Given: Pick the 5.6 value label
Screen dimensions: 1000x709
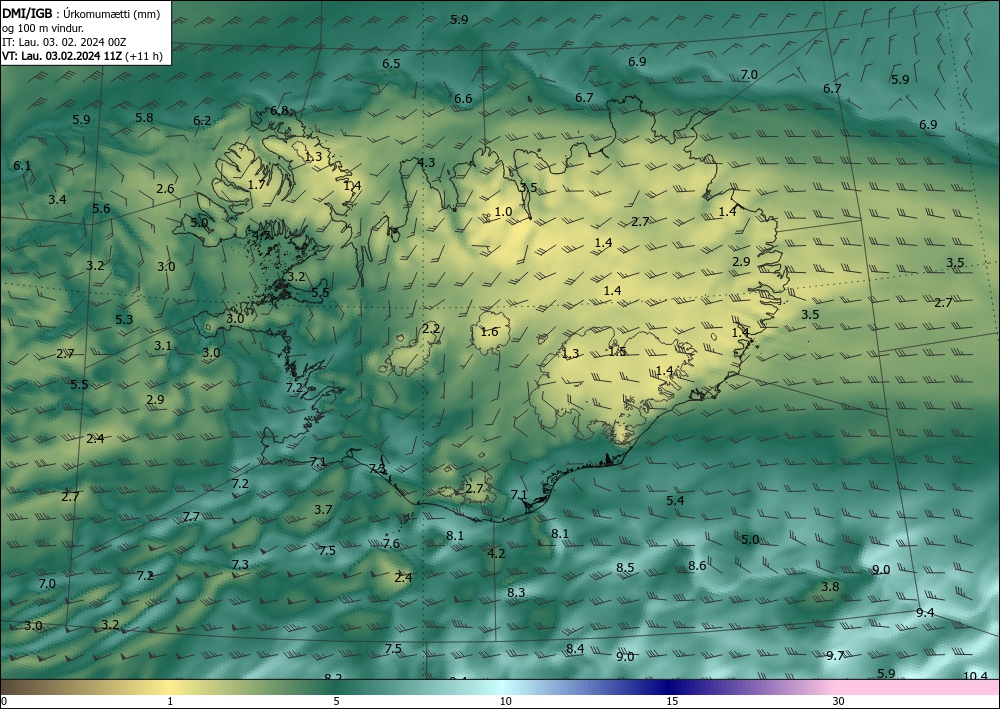Looking at the screenshot, I should click(101, 208).
